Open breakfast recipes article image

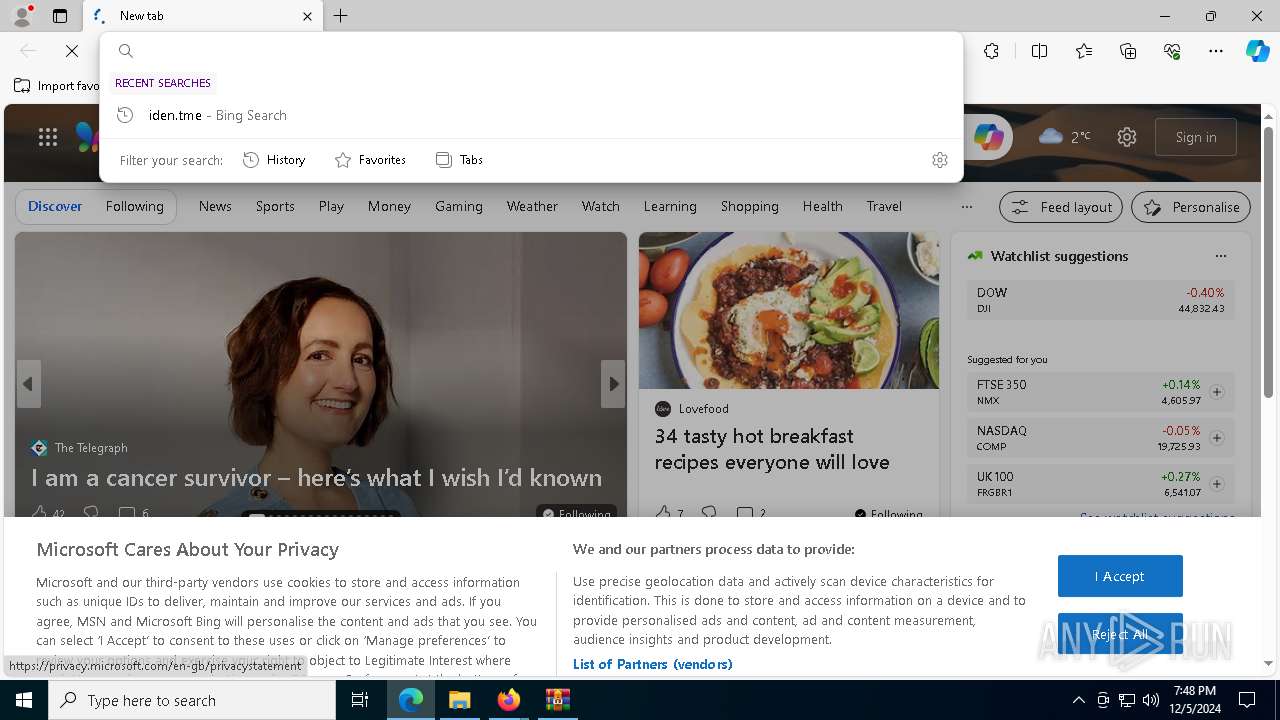tap(789, 311)
